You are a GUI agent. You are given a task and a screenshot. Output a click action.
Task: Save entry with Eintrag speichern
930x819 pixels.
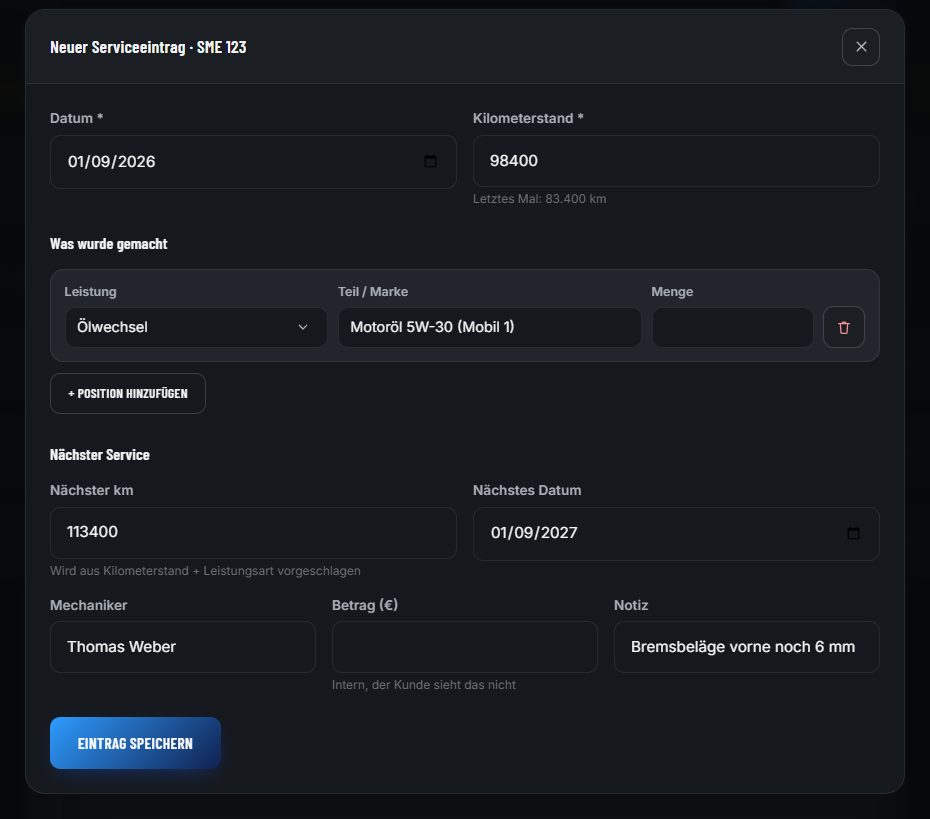[135, 743]
